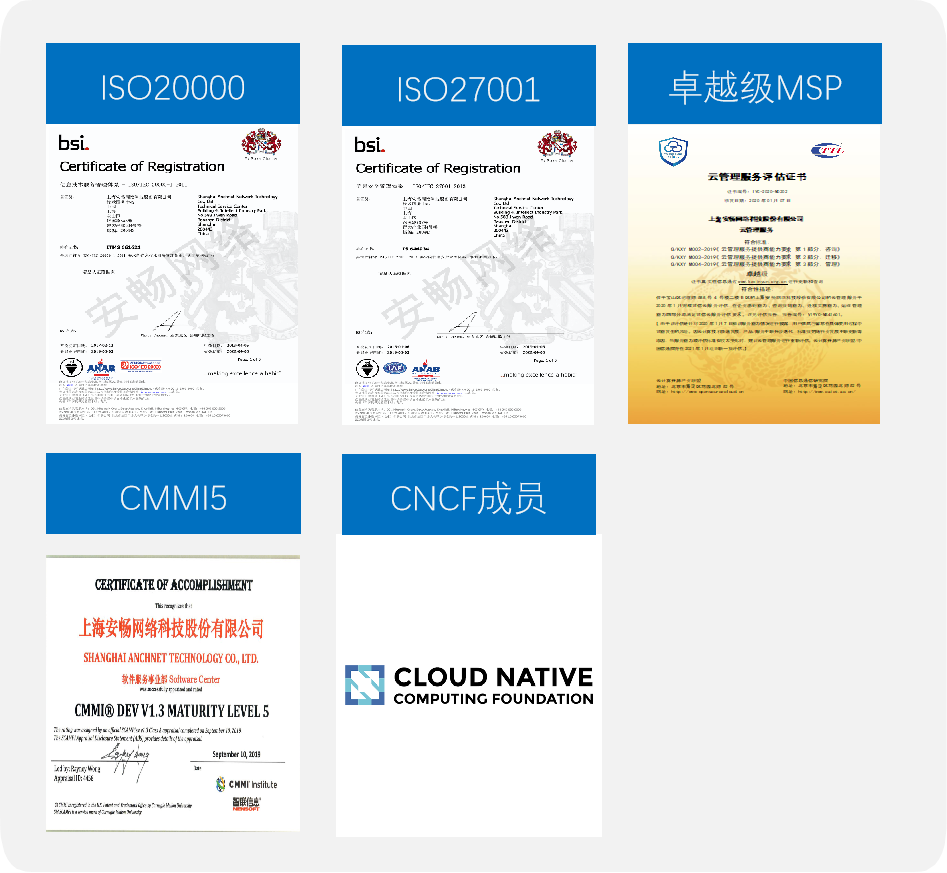This screenshot has height=873, width=947.
Task: Click the CLOUD NATIVE wordmark text
Action: [x=493, y=677]
